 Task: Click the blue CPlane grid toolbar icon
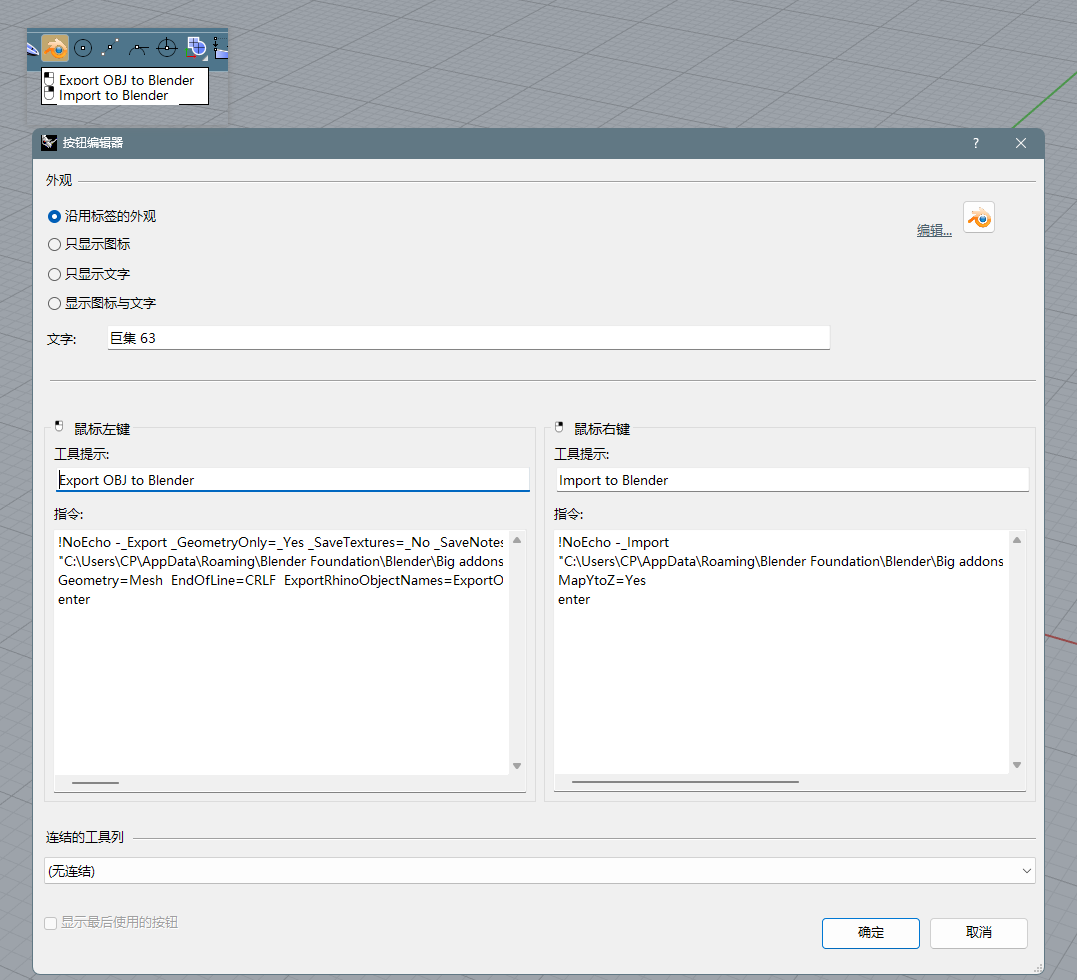[x=196, y=47]
